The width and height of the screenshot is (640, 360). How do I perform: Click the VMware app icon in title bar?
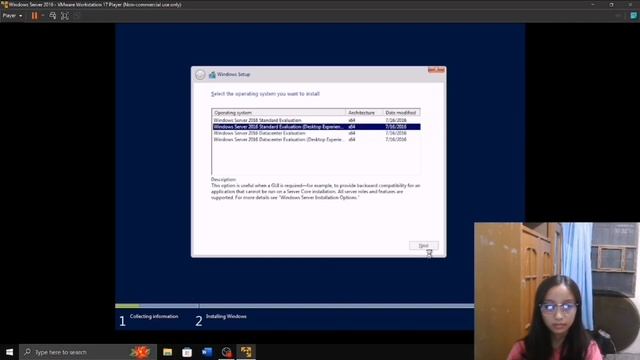[4, 4]
